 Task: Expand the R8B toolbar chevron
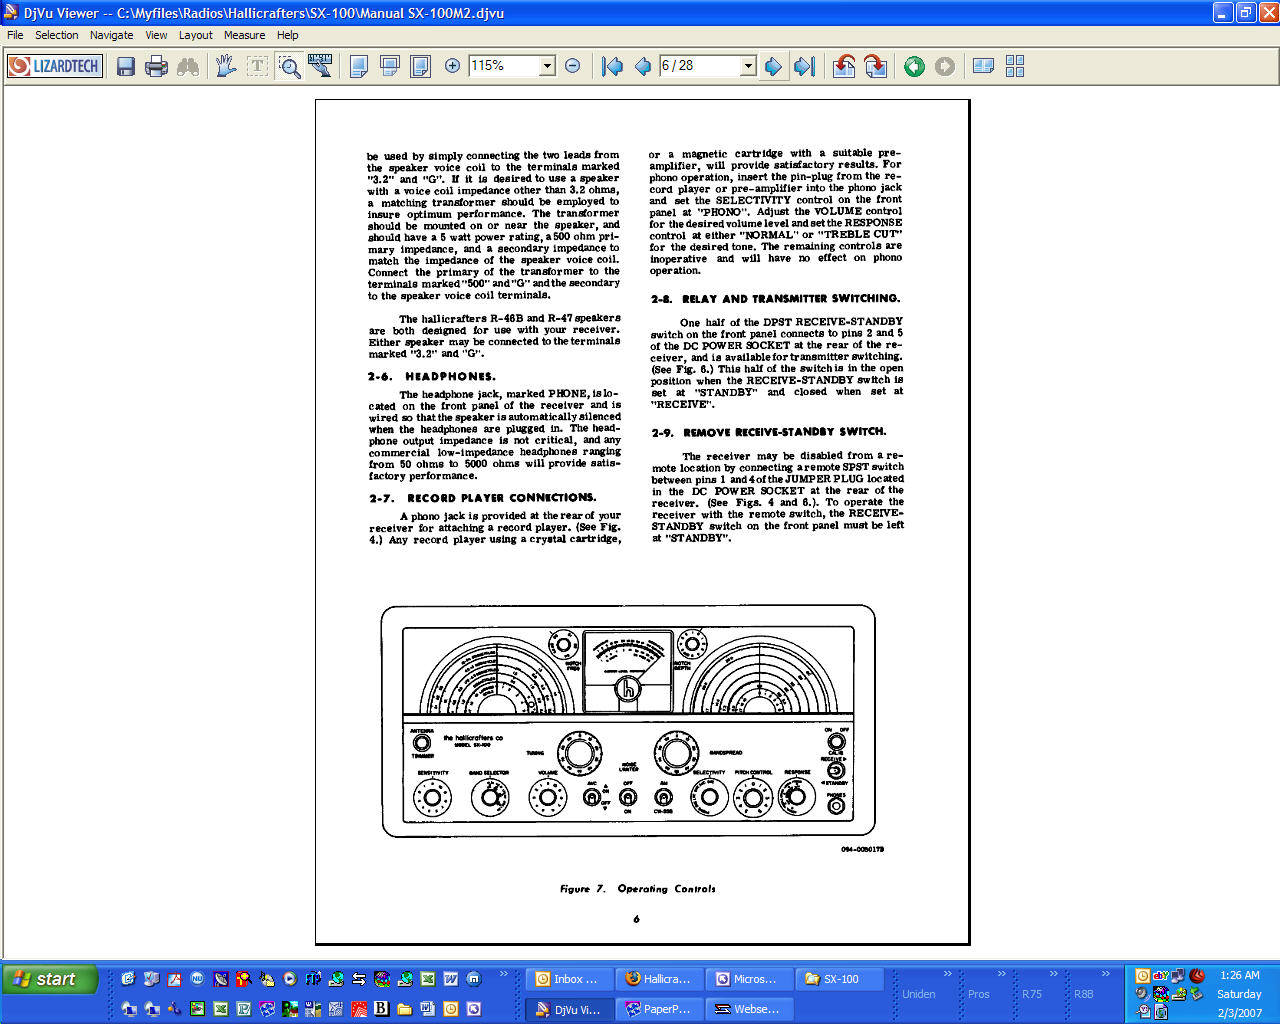coord(1105,973)
